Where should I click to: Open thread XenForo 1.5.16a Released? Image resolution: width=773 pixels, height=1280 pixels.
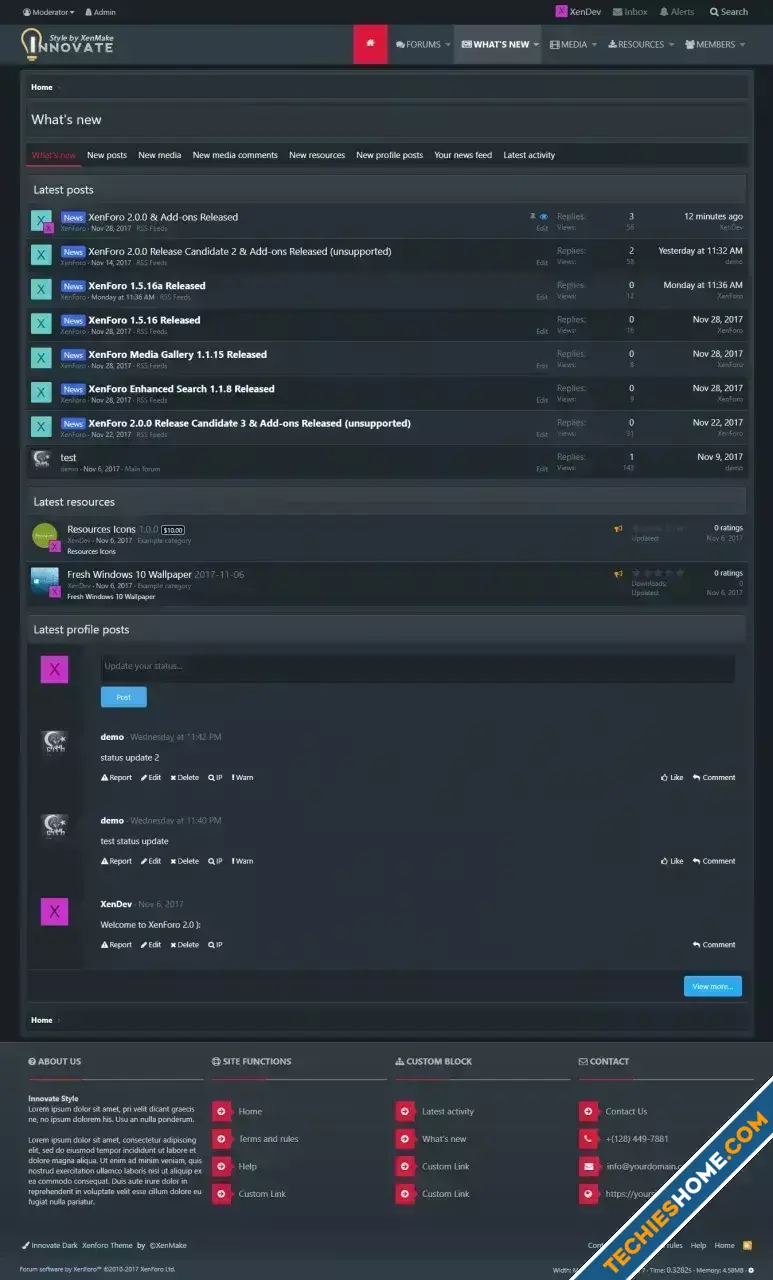point(147,285)
